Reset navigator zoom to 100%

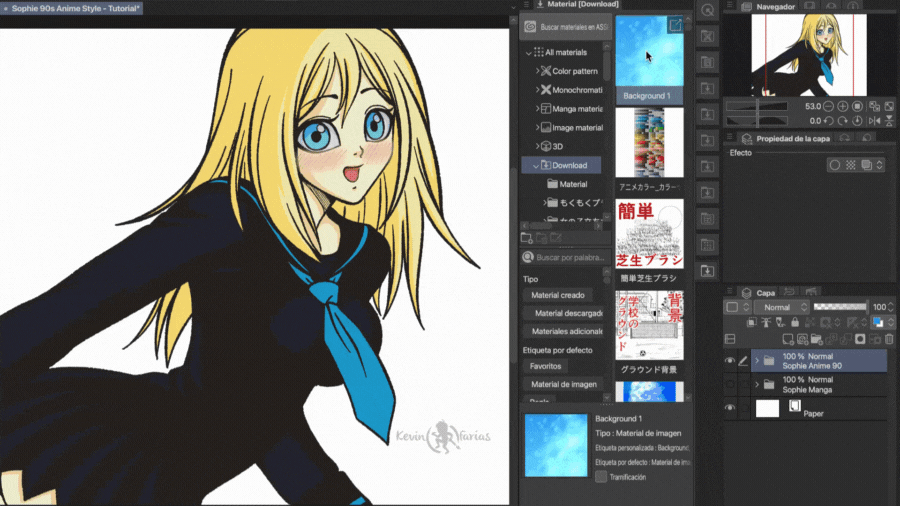click(x=858, y=106)
